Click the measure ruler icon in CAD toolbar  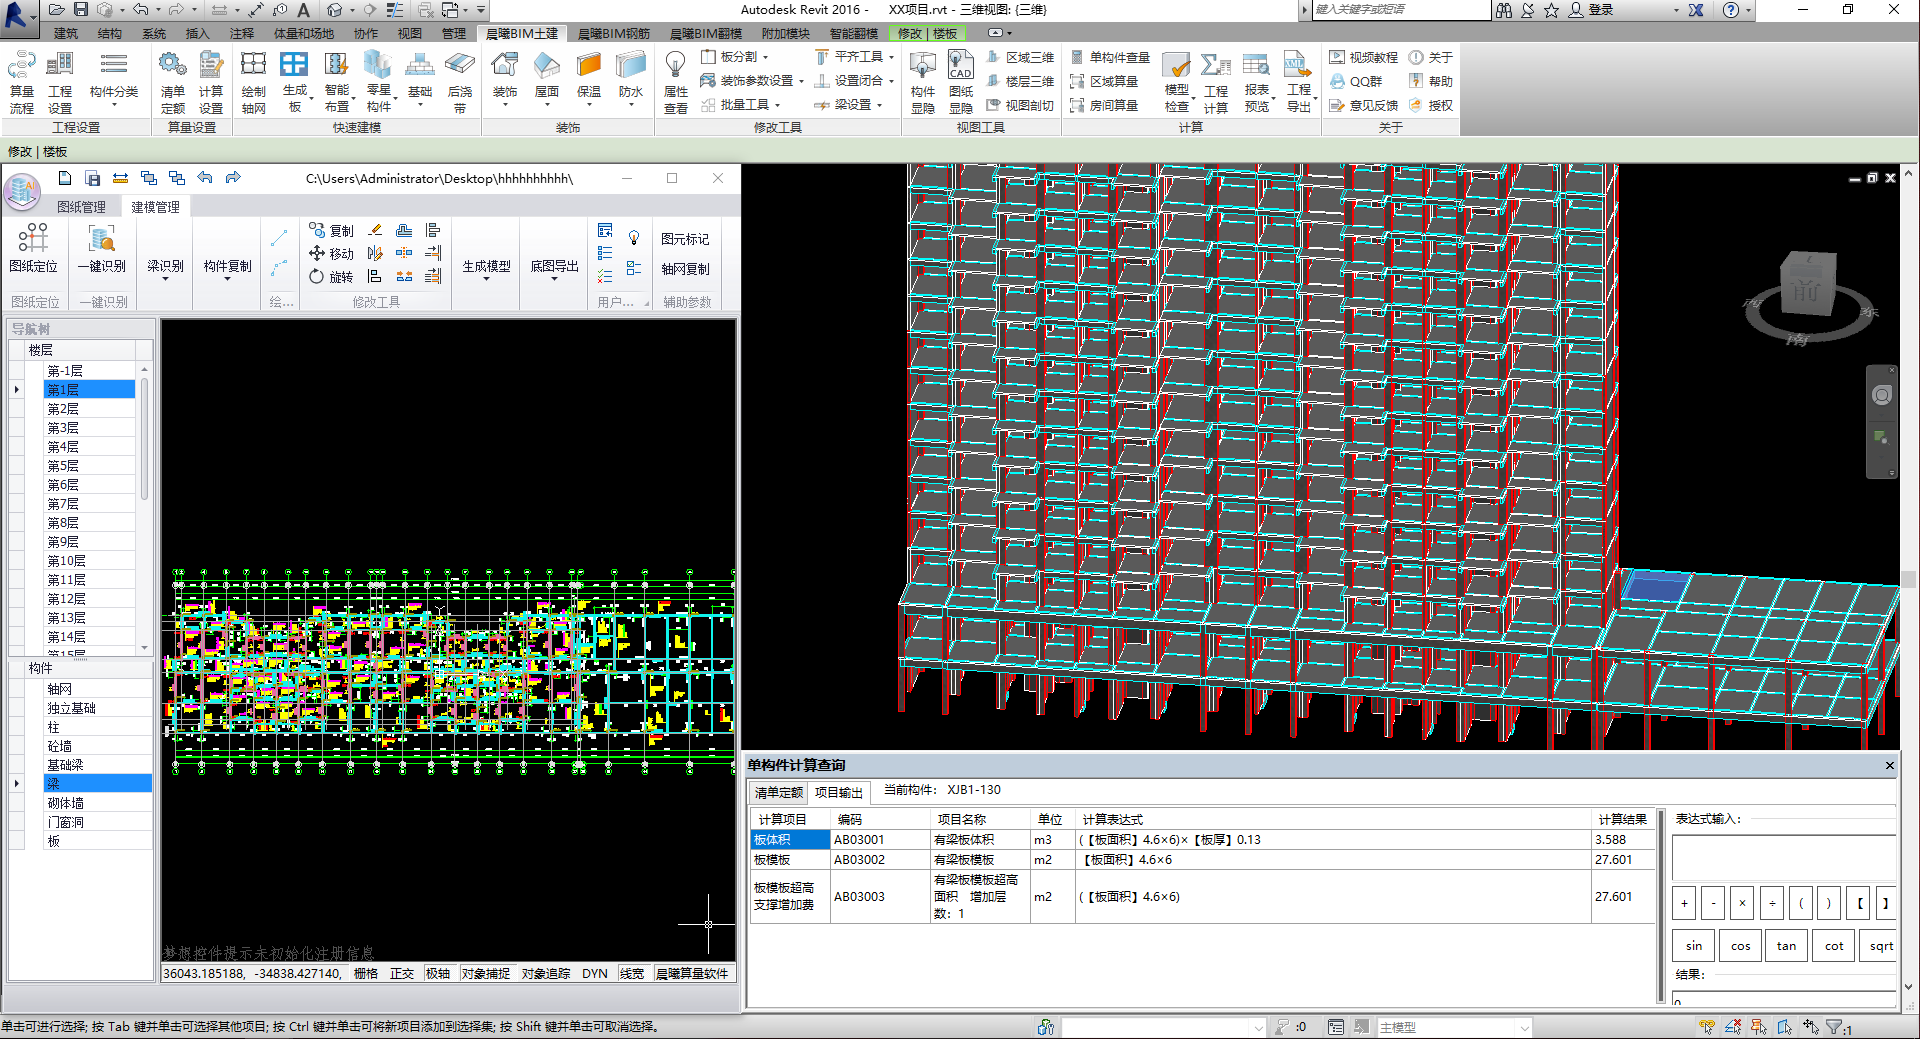[120, 178]
